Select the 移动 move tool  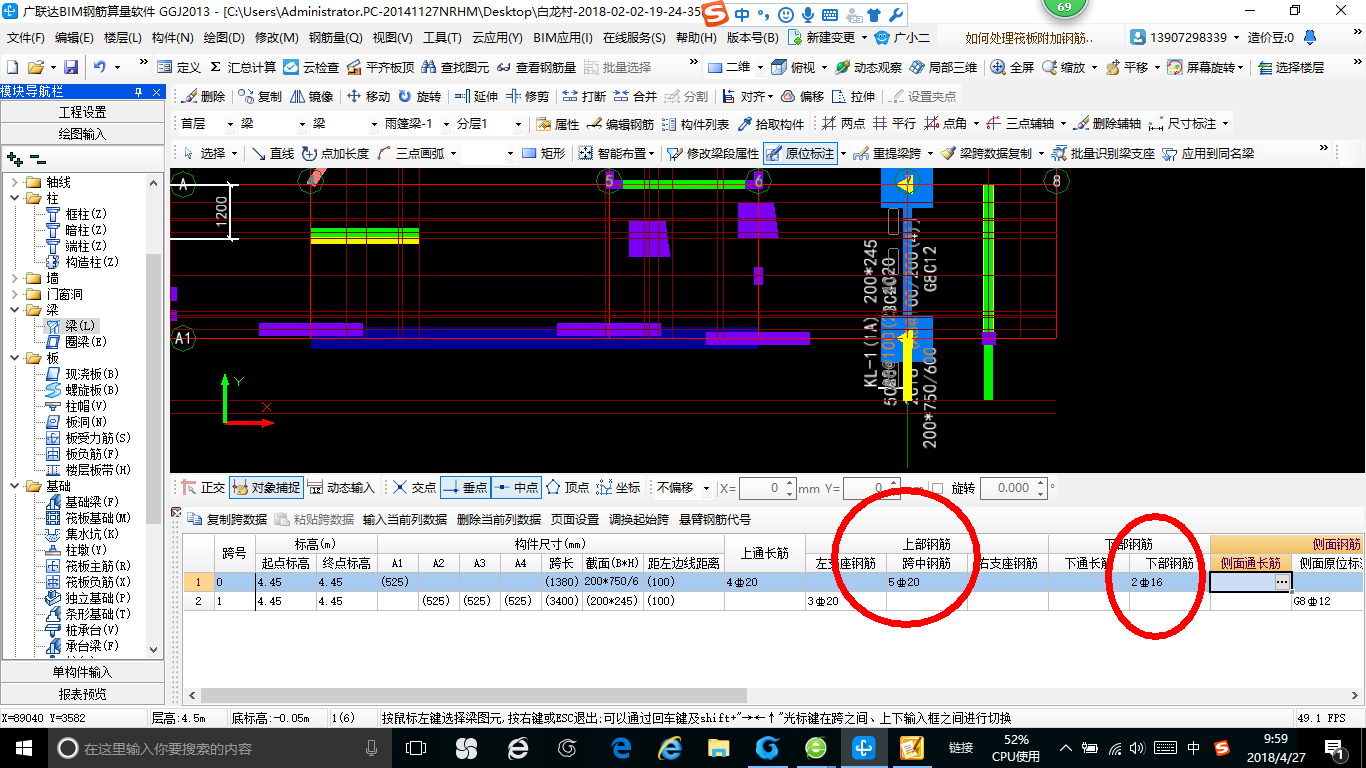[x=368, y=96]
